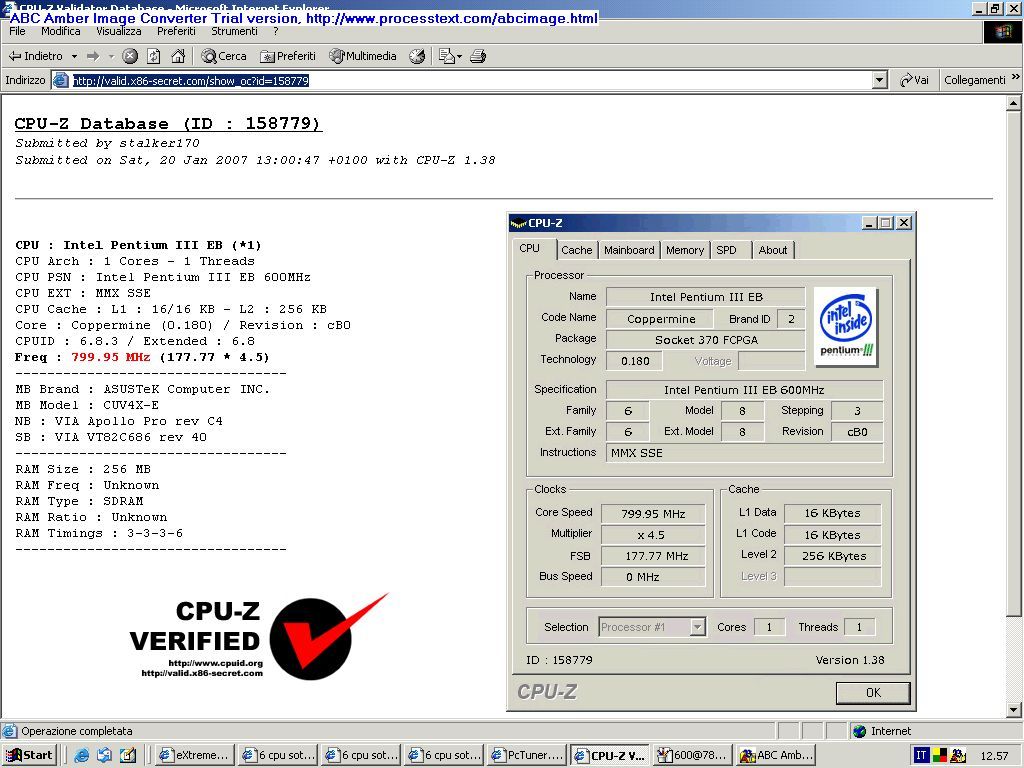This screenshot has height=768, width=1024.
Task: Switch to PcTuner... taskbar window
Action: pos(526,756)
